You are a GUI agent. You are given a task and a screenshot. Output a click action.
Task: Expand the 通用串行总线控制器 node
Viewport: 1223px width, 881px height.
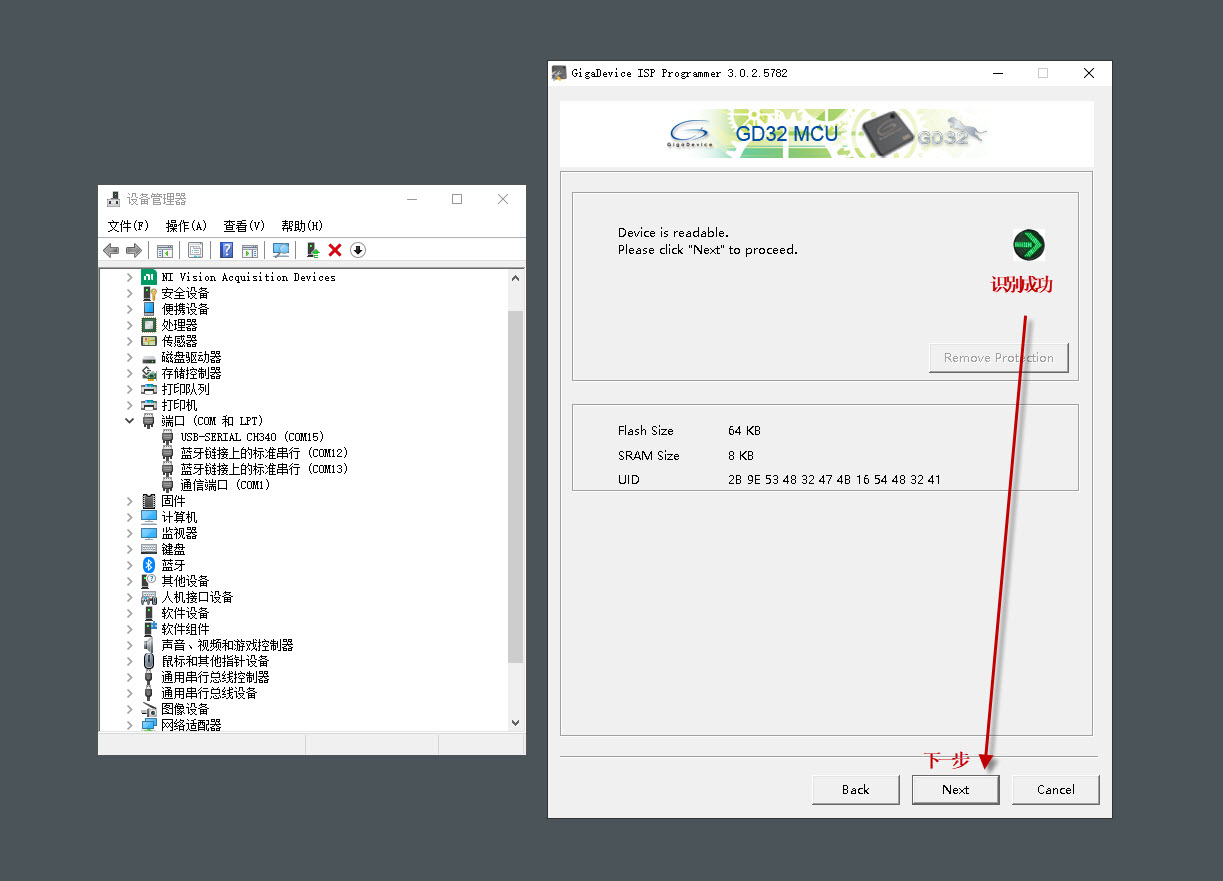129,677
